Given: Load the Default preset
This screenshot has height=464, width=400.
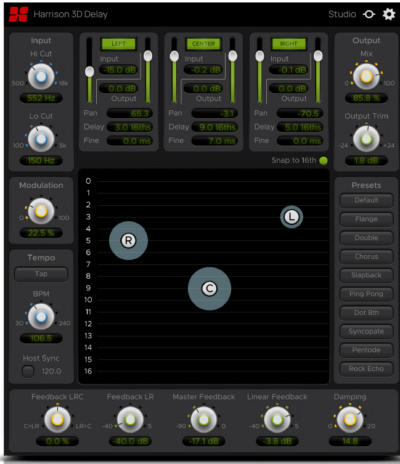Looking at the screenshot, I should click(x=366, y=200).
